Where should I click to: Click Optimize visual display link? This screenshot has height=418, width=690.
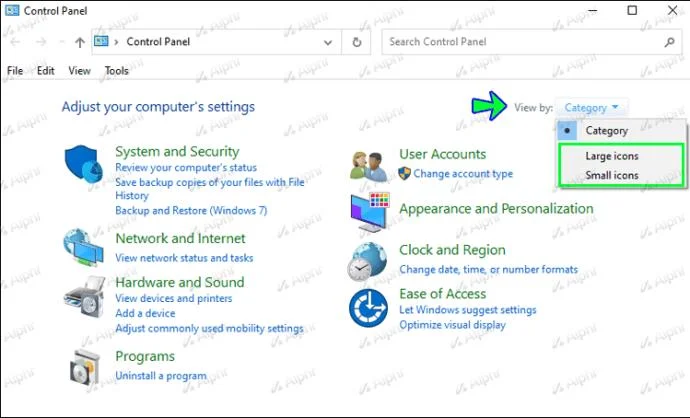(x=452, y=325)
